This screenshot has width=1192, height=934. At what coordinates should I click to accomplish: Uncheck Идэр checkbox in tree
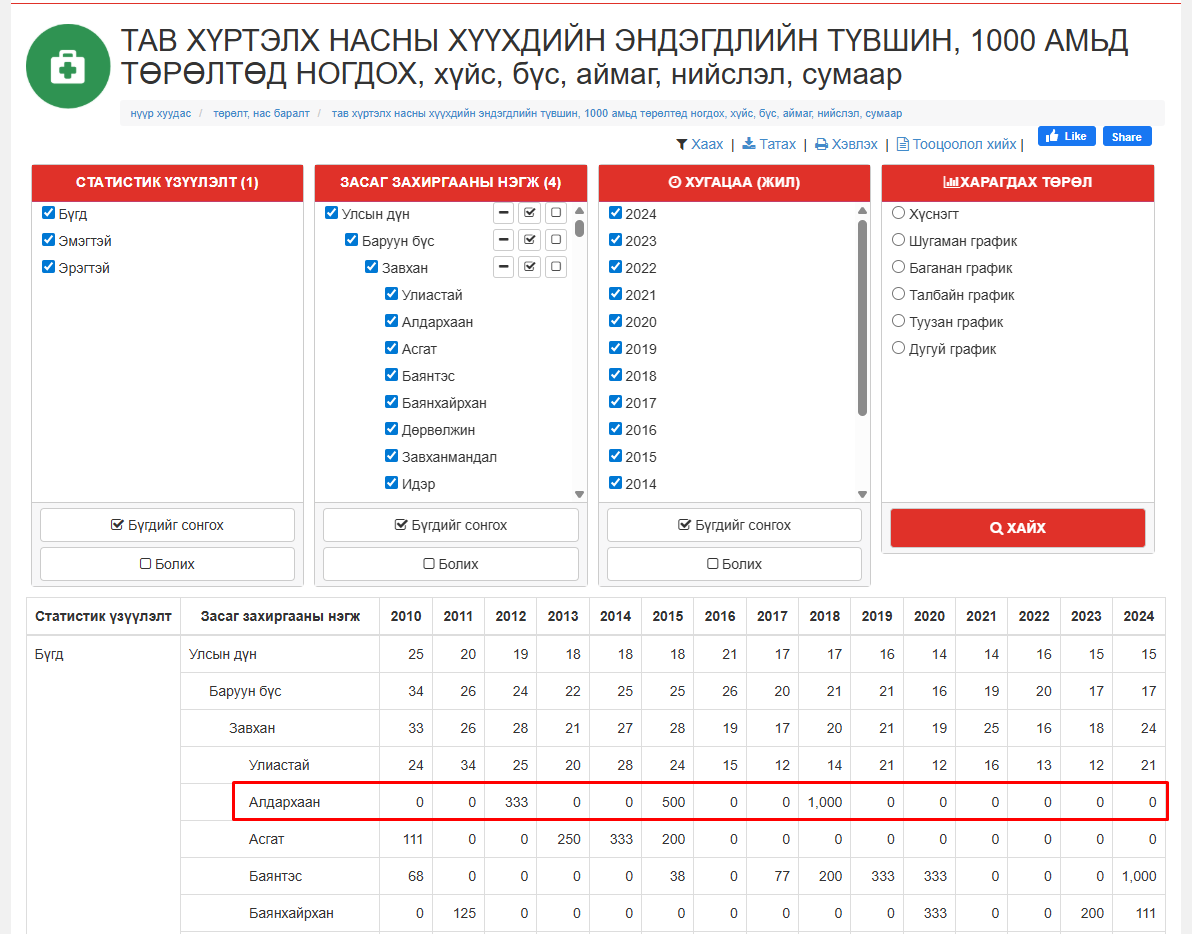click(392, 483)
